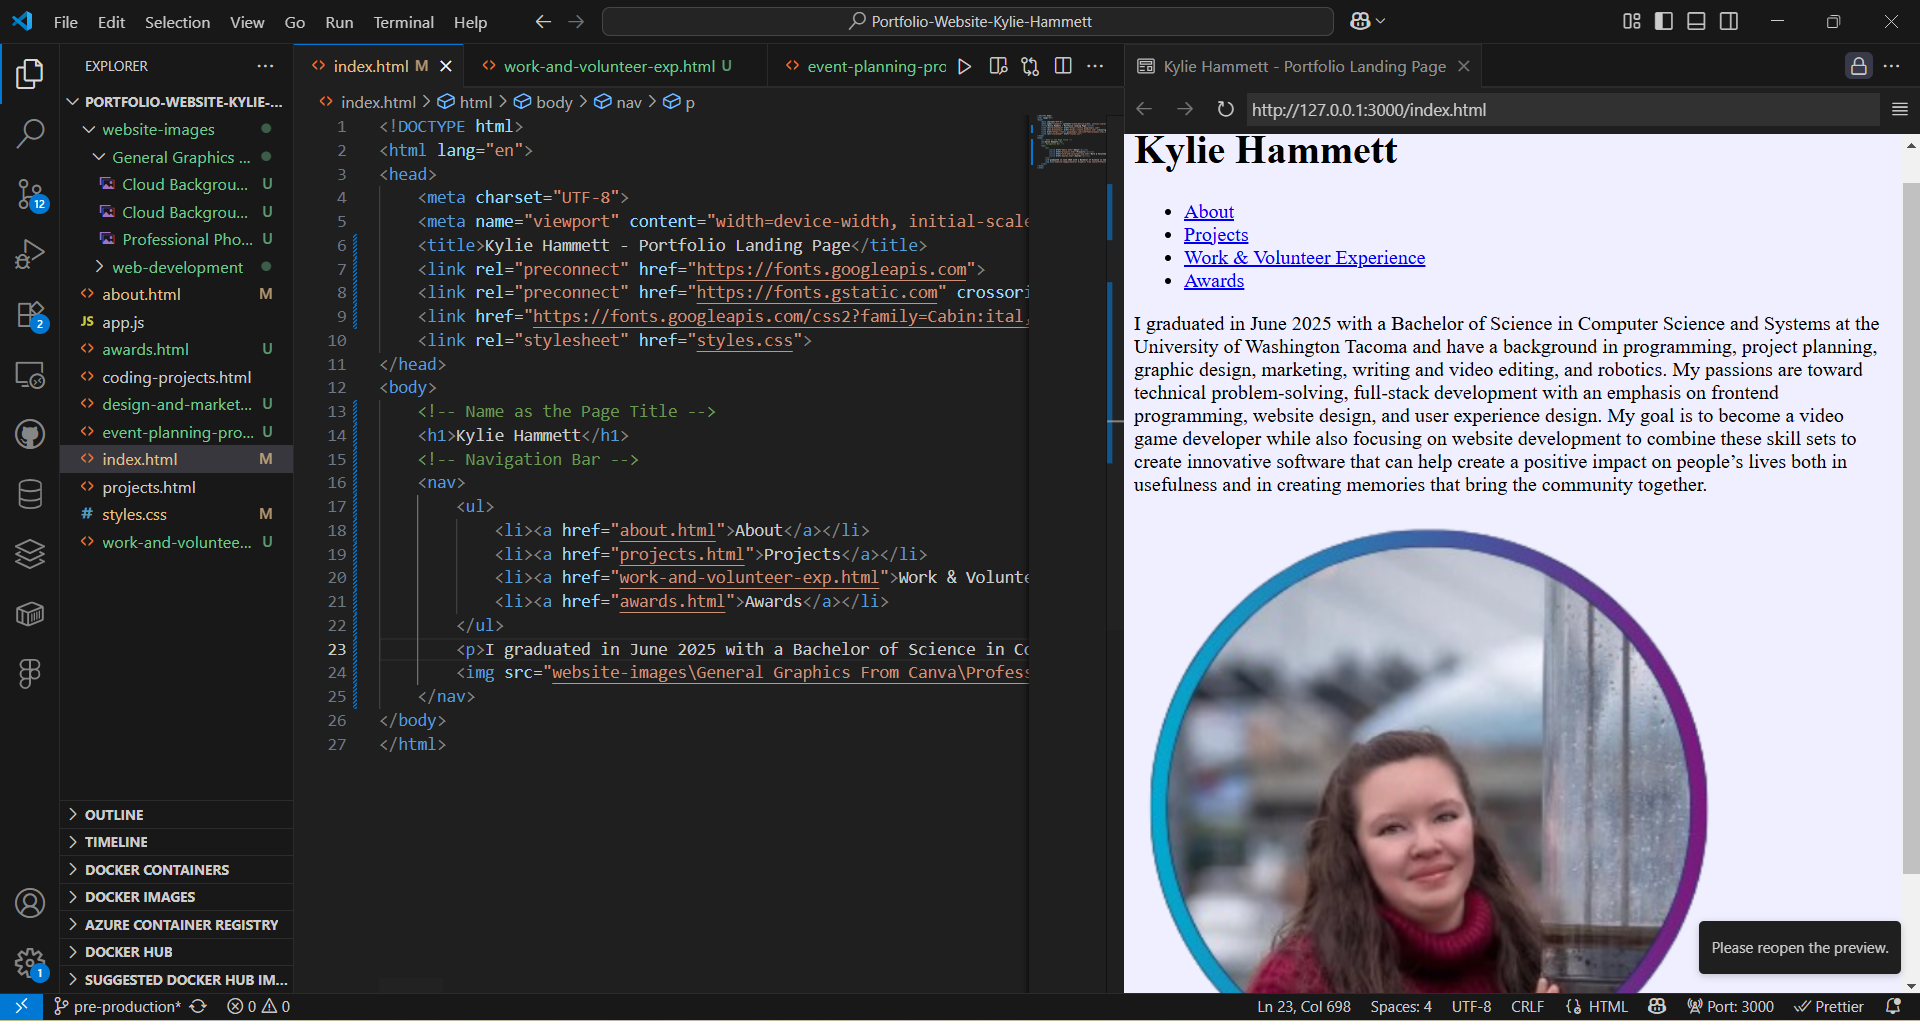Close the Portfolio Landing Page preview tab
The height and width of the screenshot is (1021, 1920).
(x=1464, y=66)
